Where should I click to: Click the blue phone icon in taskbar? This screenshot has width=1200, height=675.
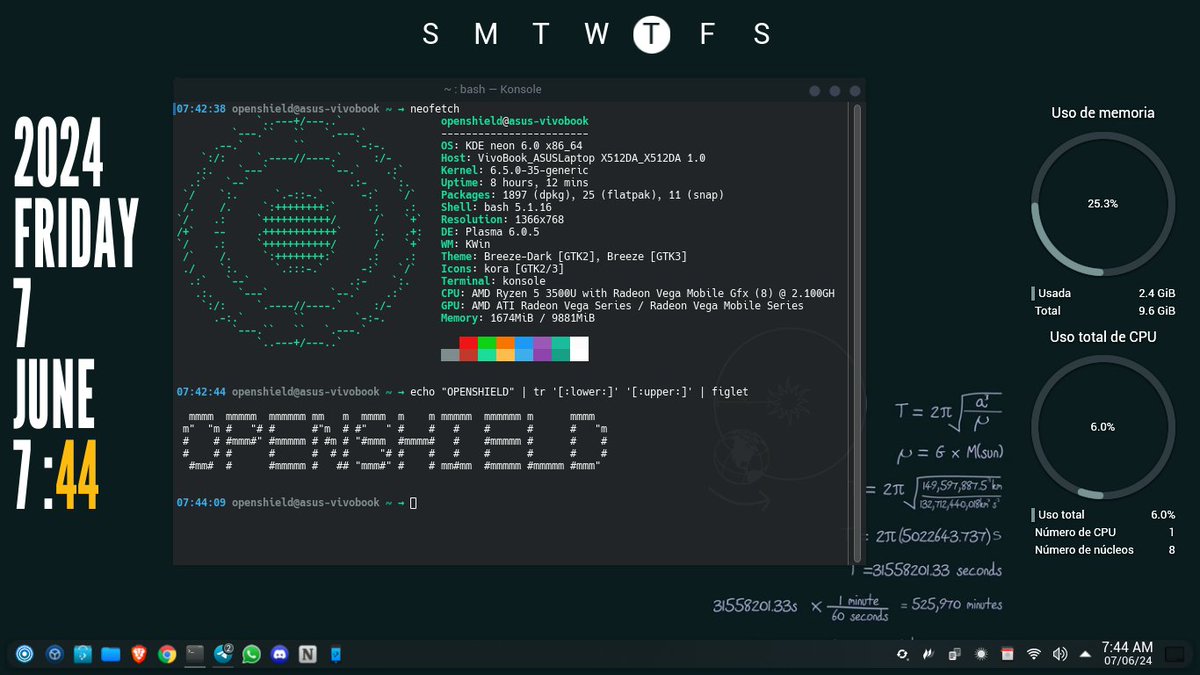point(336,655)
